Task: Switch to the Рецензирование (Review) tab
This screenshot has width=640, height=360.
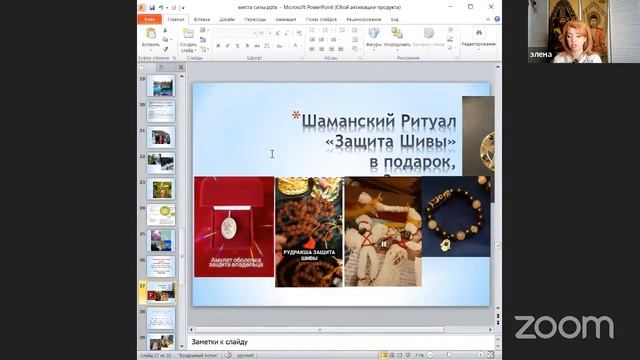Action: coord(364,19)
